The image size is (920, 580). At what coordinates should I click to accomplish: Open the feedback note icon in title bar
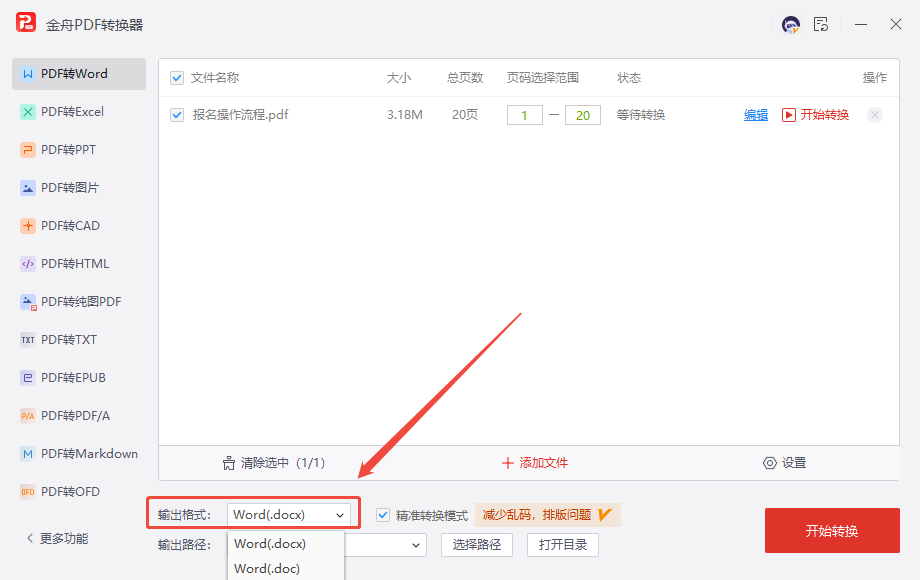[821, 24]
